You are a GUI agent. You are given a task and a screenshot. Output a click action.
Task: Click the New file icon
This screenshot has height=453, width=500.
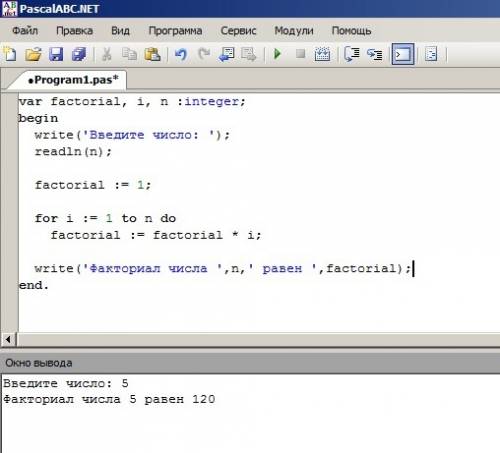[x=10, y=54]
